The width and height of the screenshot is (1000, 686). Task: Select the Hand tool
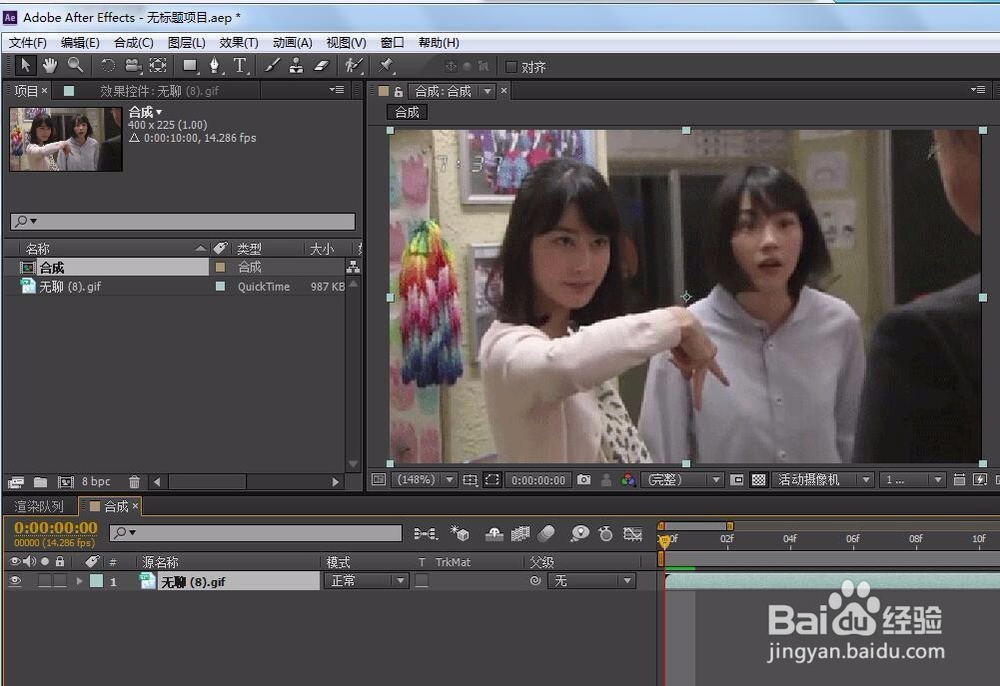click(x=50, y=66)
